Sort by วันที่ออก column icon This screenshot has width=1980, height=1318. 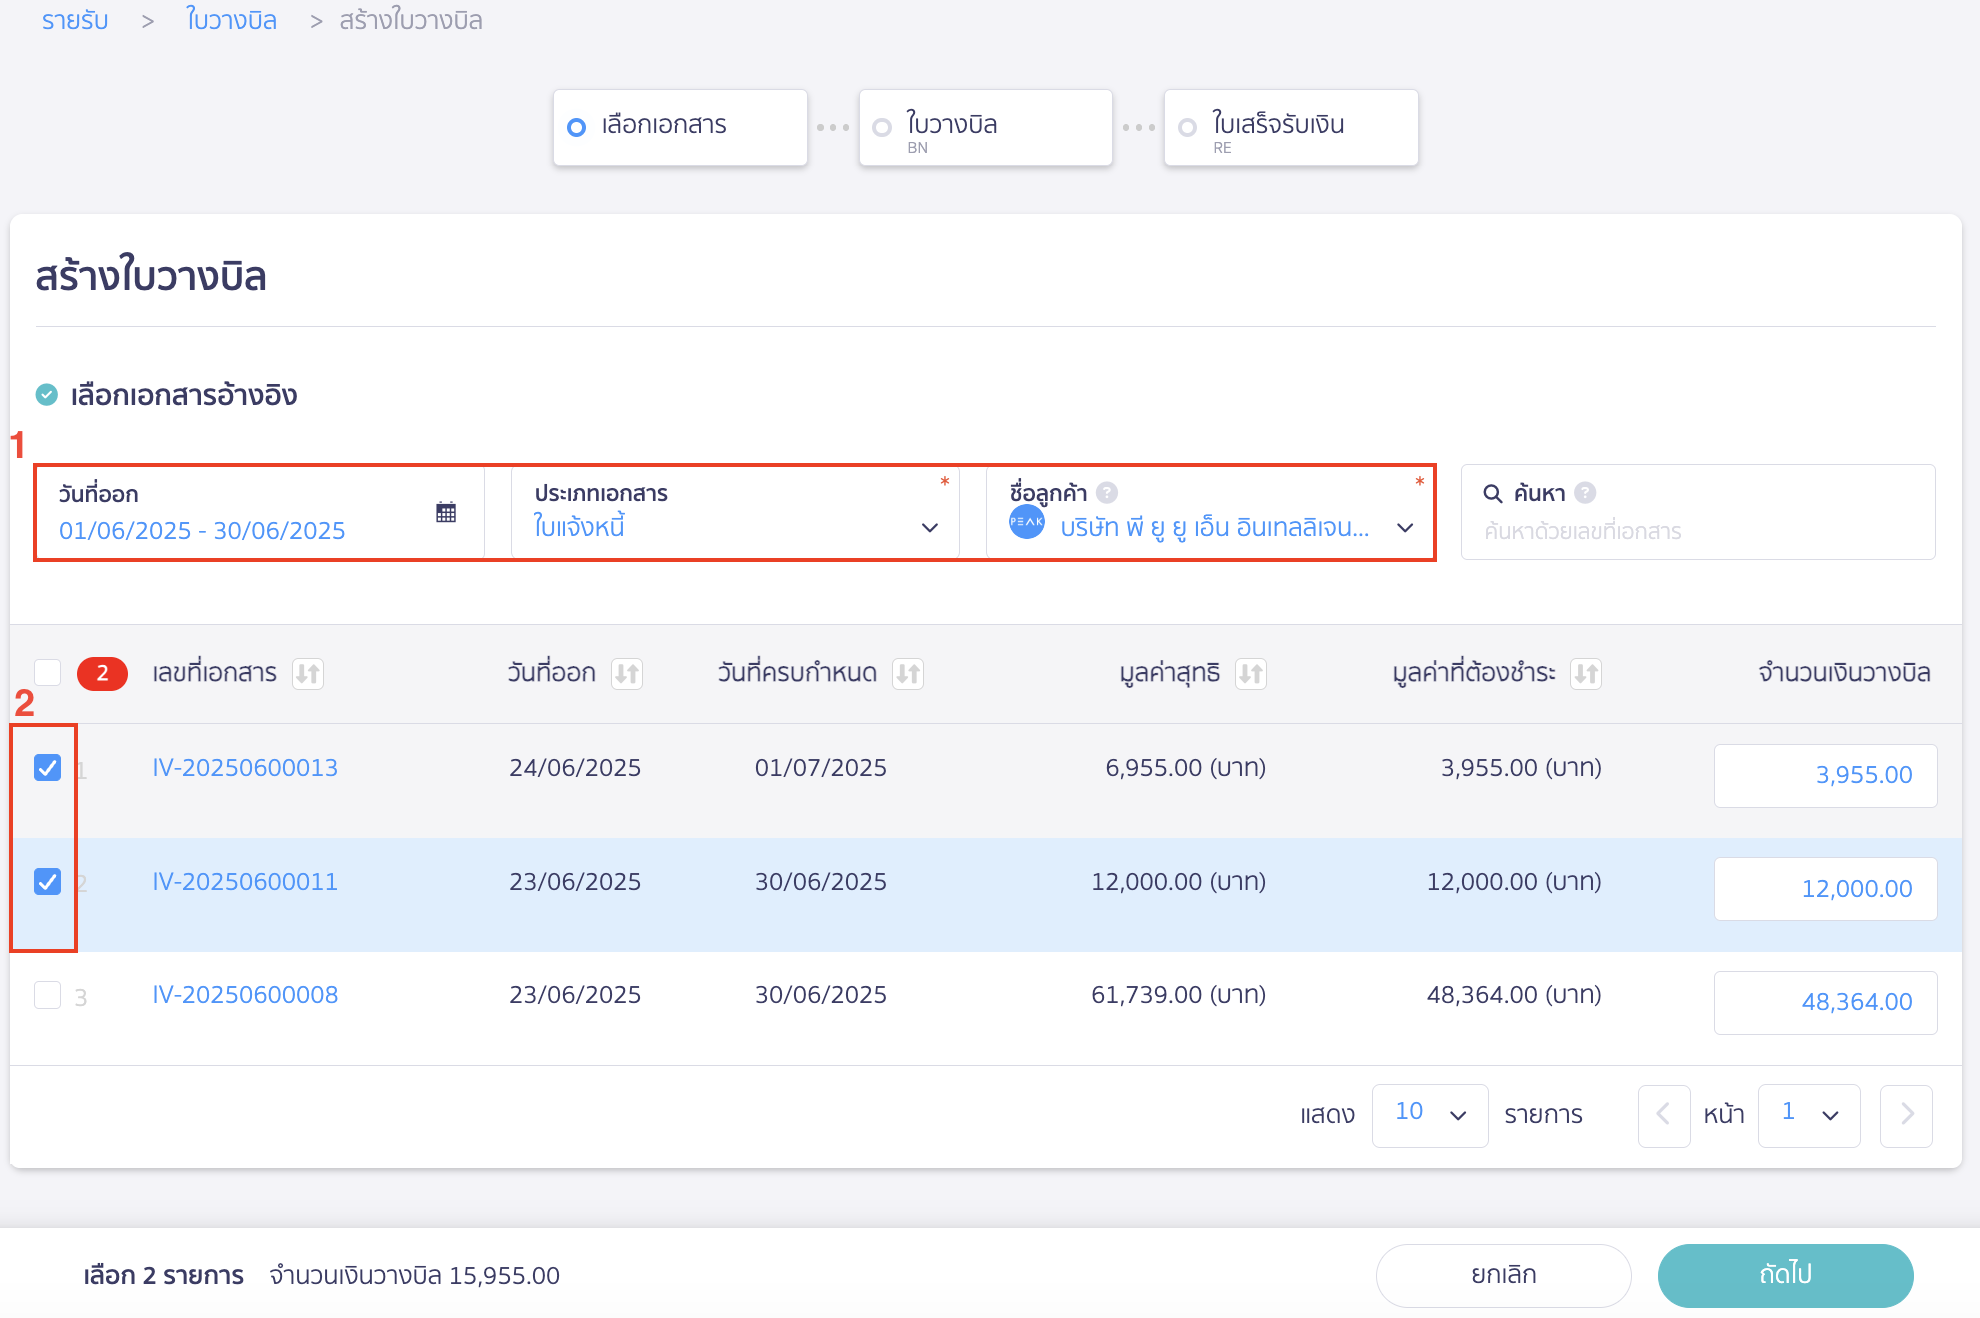(628, 673)
